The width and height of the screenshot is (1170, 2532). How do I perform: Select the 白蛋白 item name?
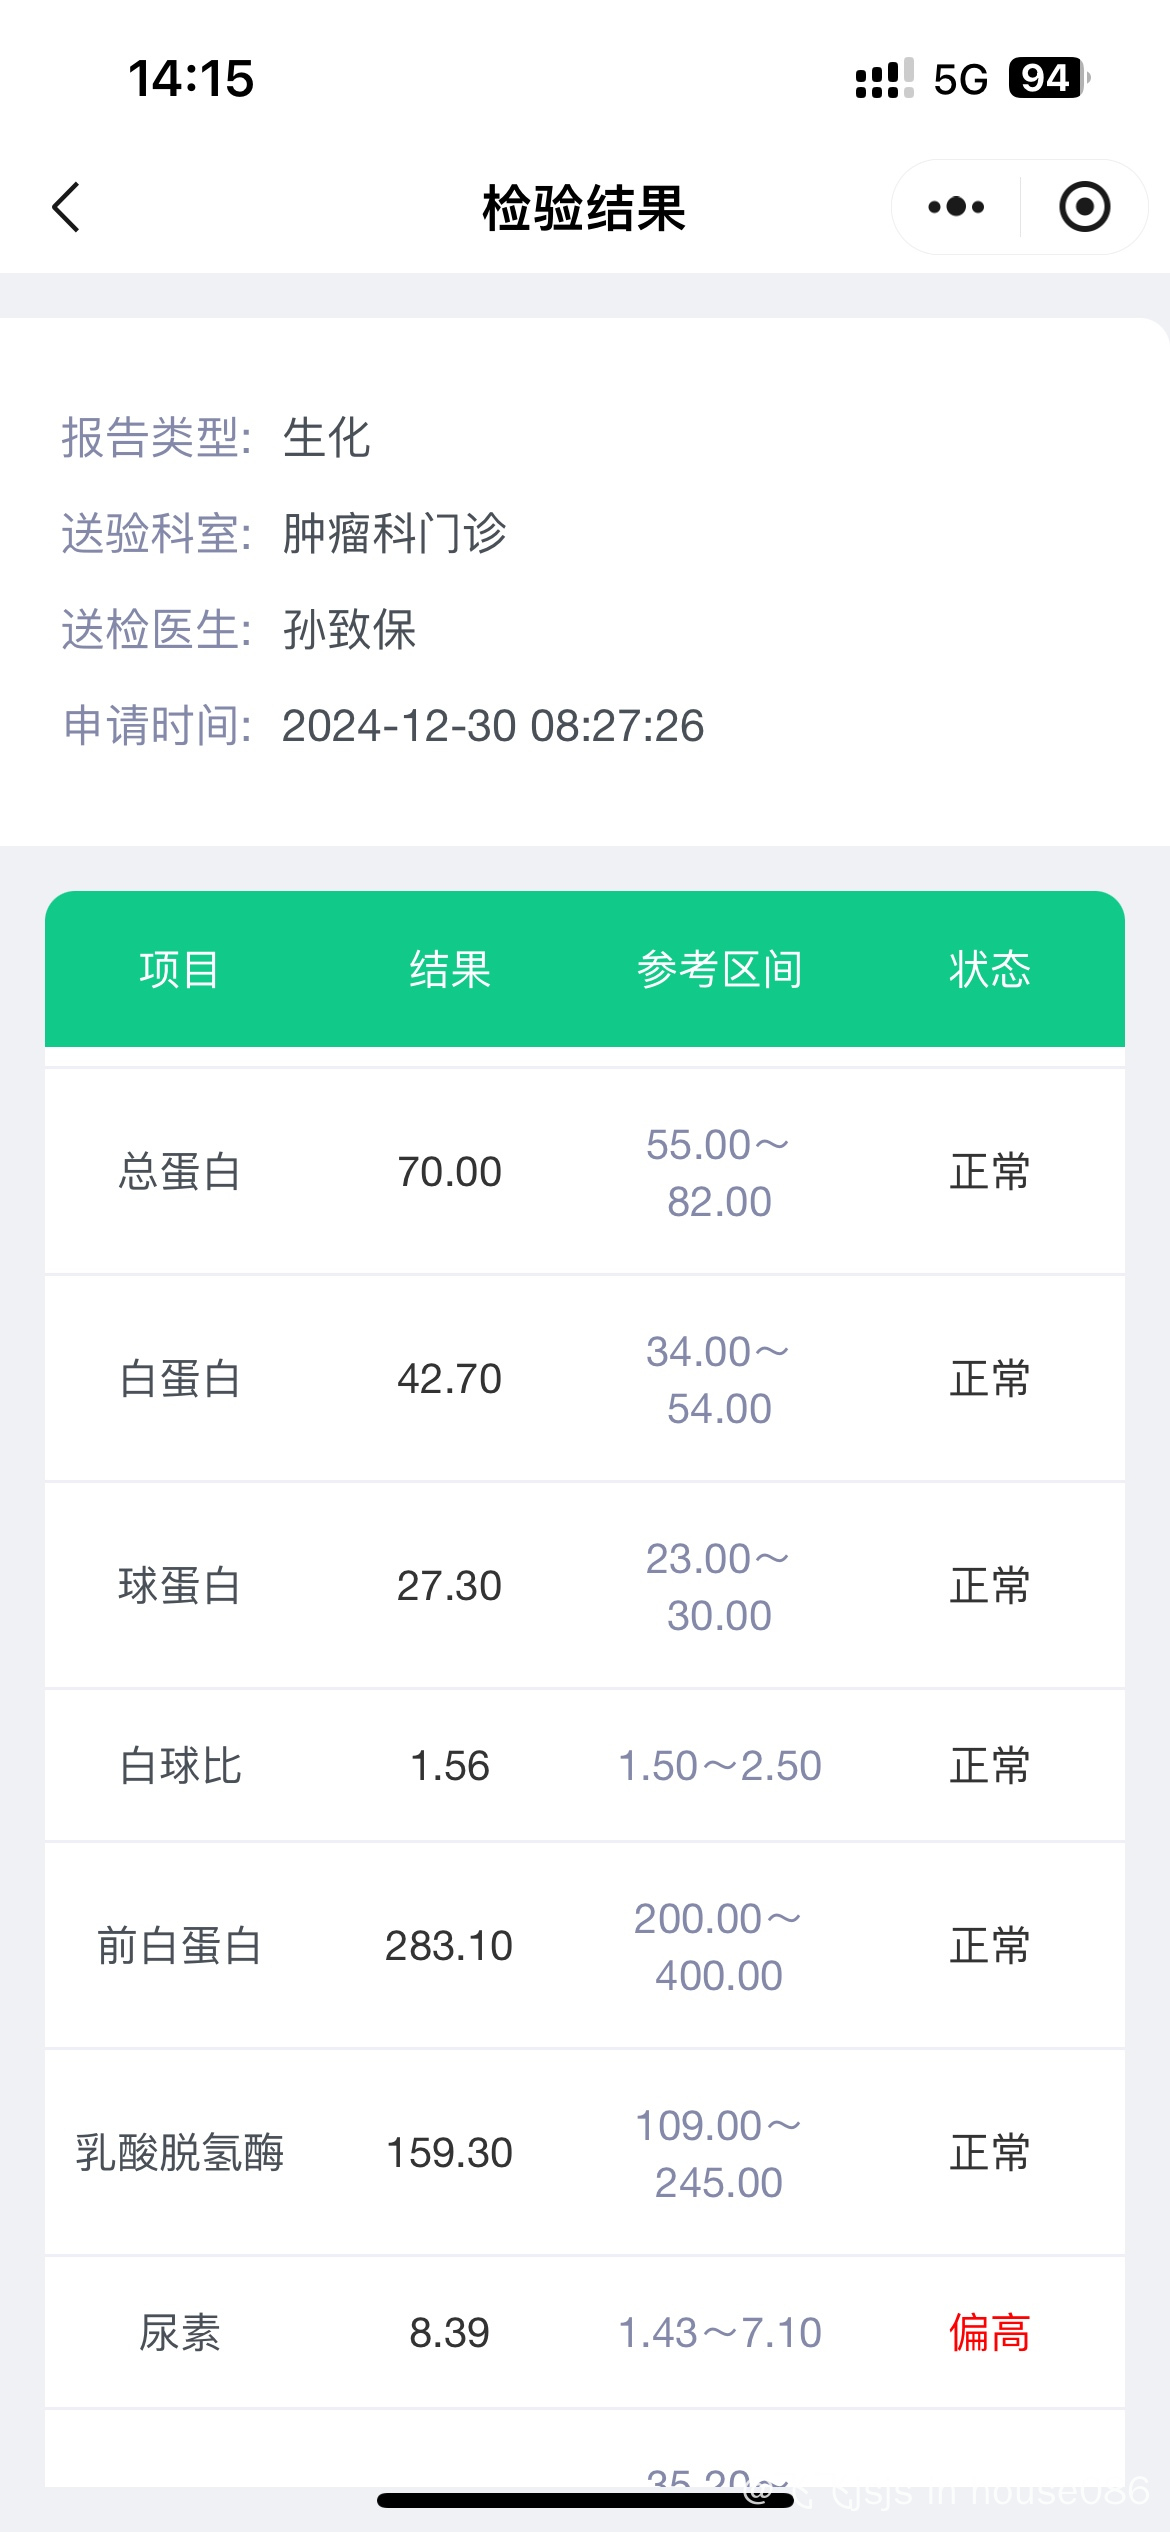[x=180, y=1379]
